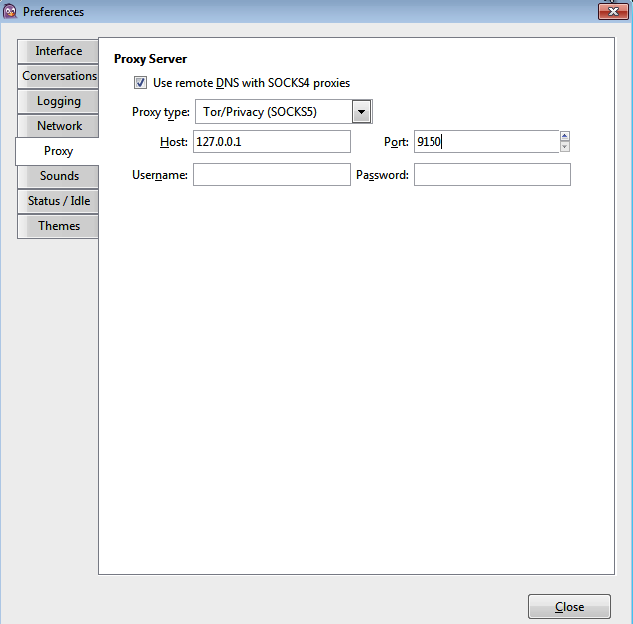Open the Themes tab
This screenshot has width=633, height=624.
click(x=58, y=226)
